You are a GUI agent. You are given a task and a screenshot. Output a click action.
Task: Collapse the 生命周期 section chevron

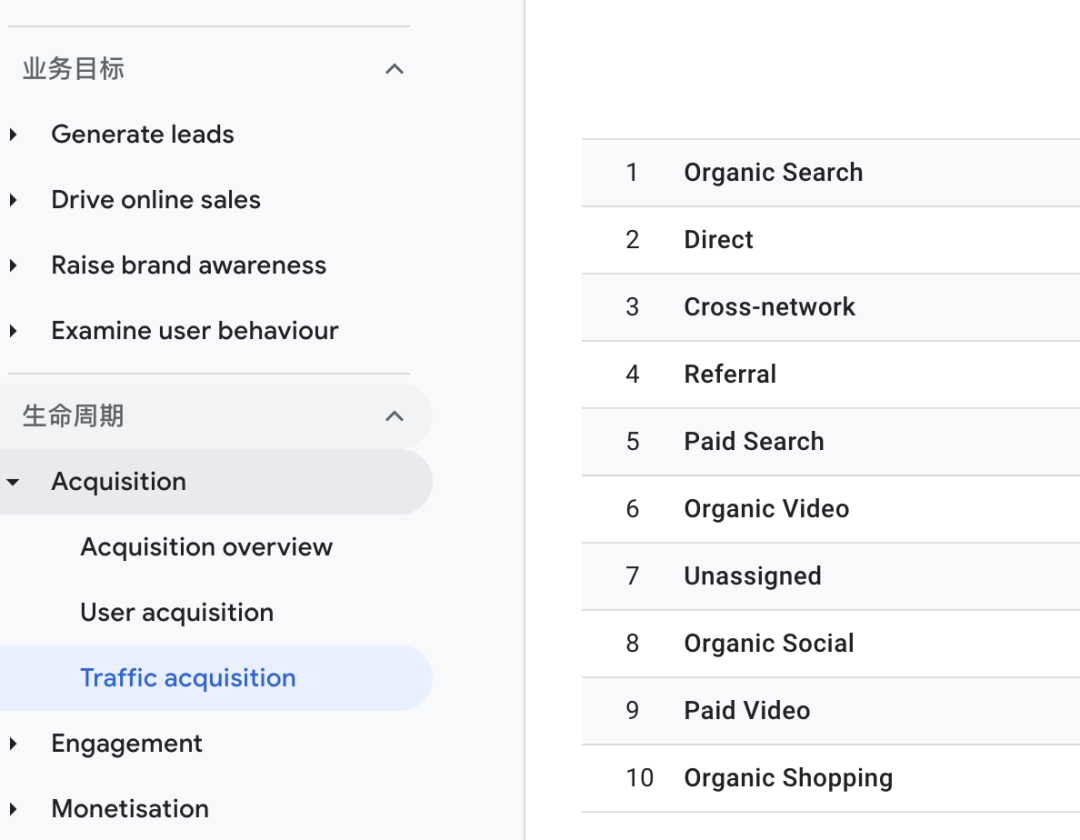(395, 416)
